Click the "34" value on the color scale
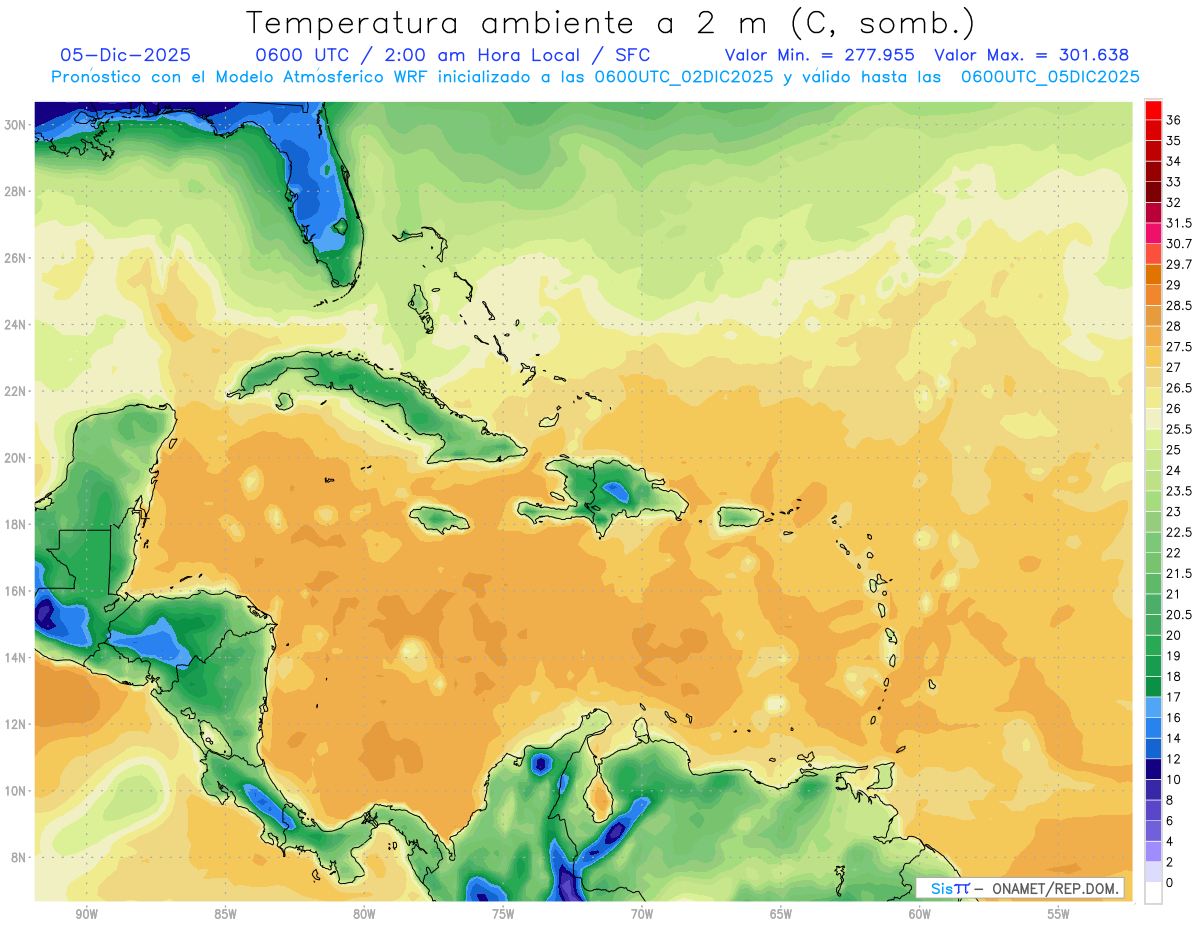This screenshot has width=1200, height=927. click(1174, 161)
